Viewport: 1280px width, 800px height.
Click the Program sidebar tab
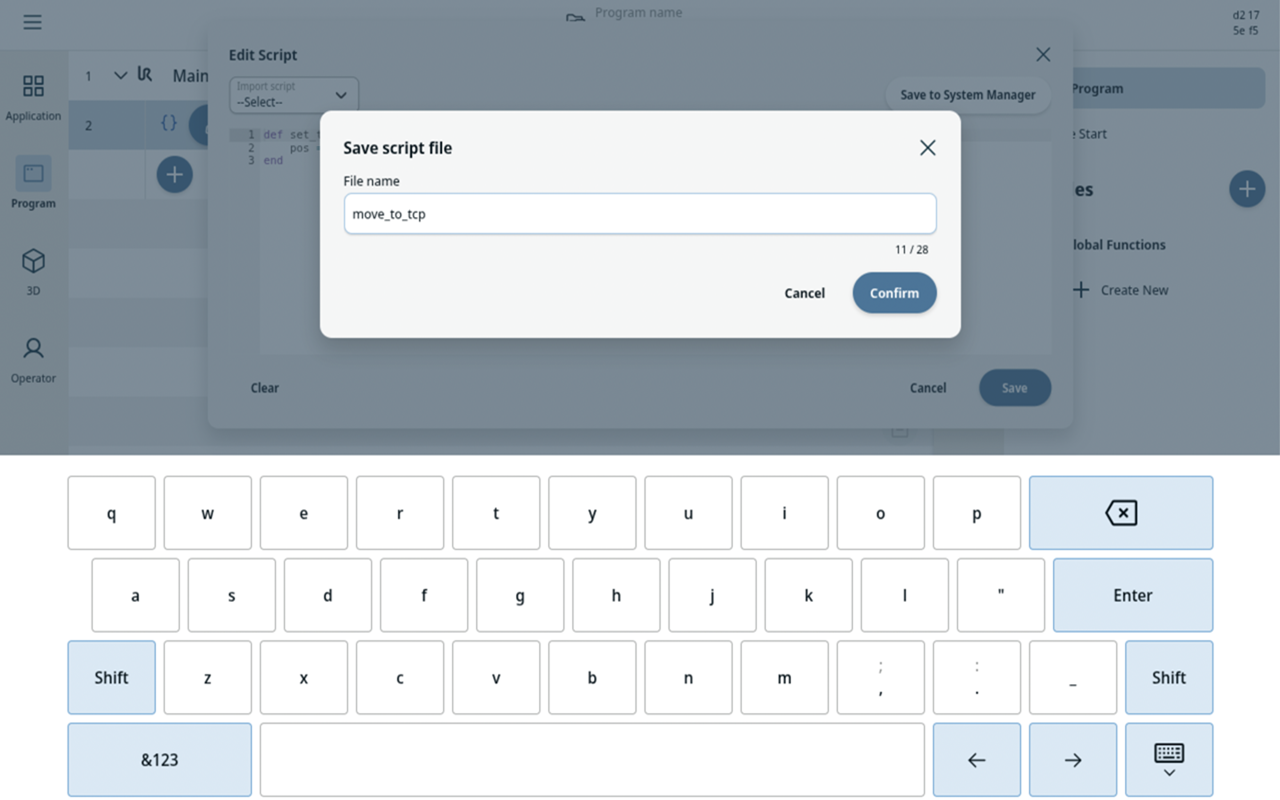pyautogui.click(x=33, y=183)
